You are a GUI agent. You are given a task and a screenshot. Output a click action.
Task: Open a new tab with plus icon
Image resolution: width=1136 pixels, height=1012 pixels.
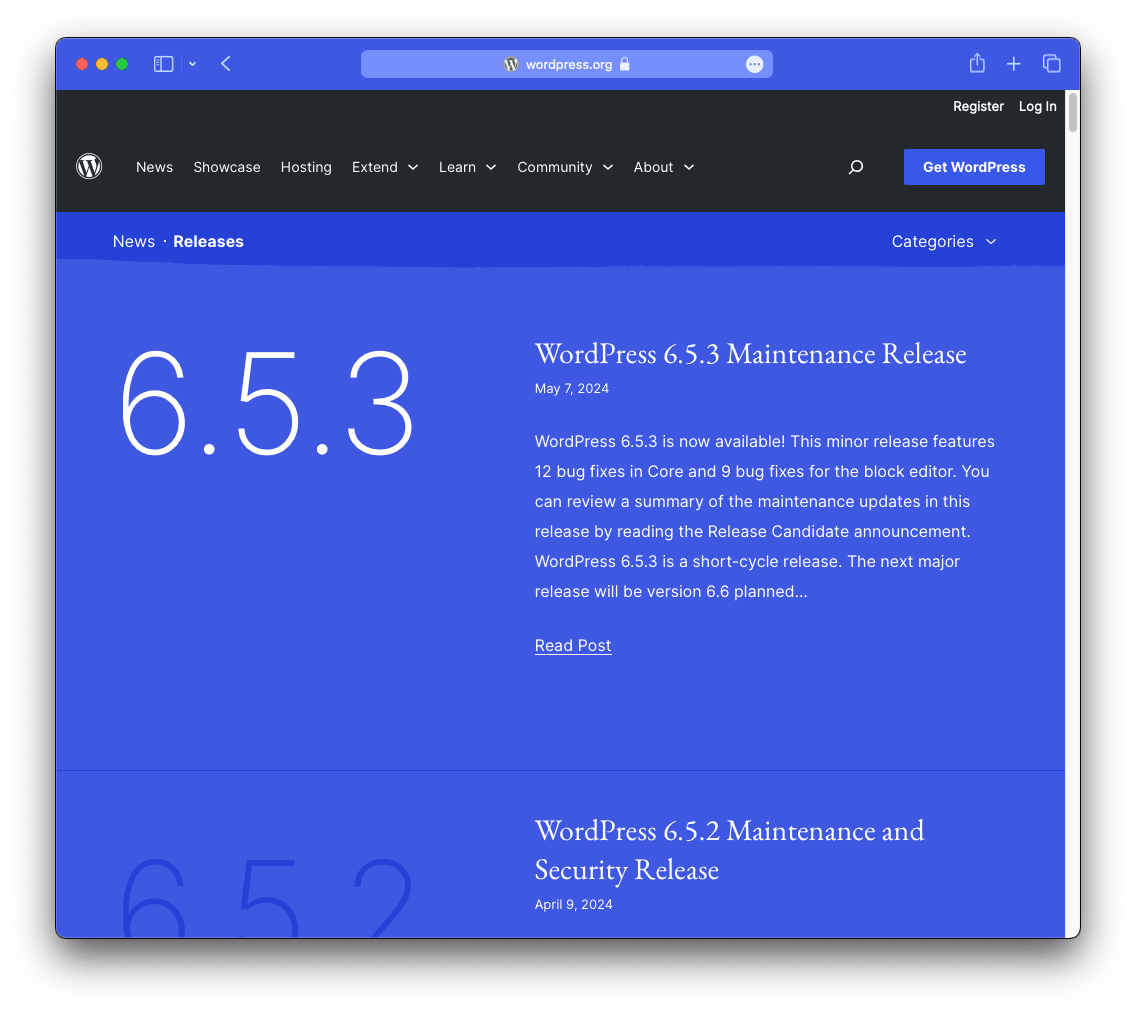(1013, 64)
